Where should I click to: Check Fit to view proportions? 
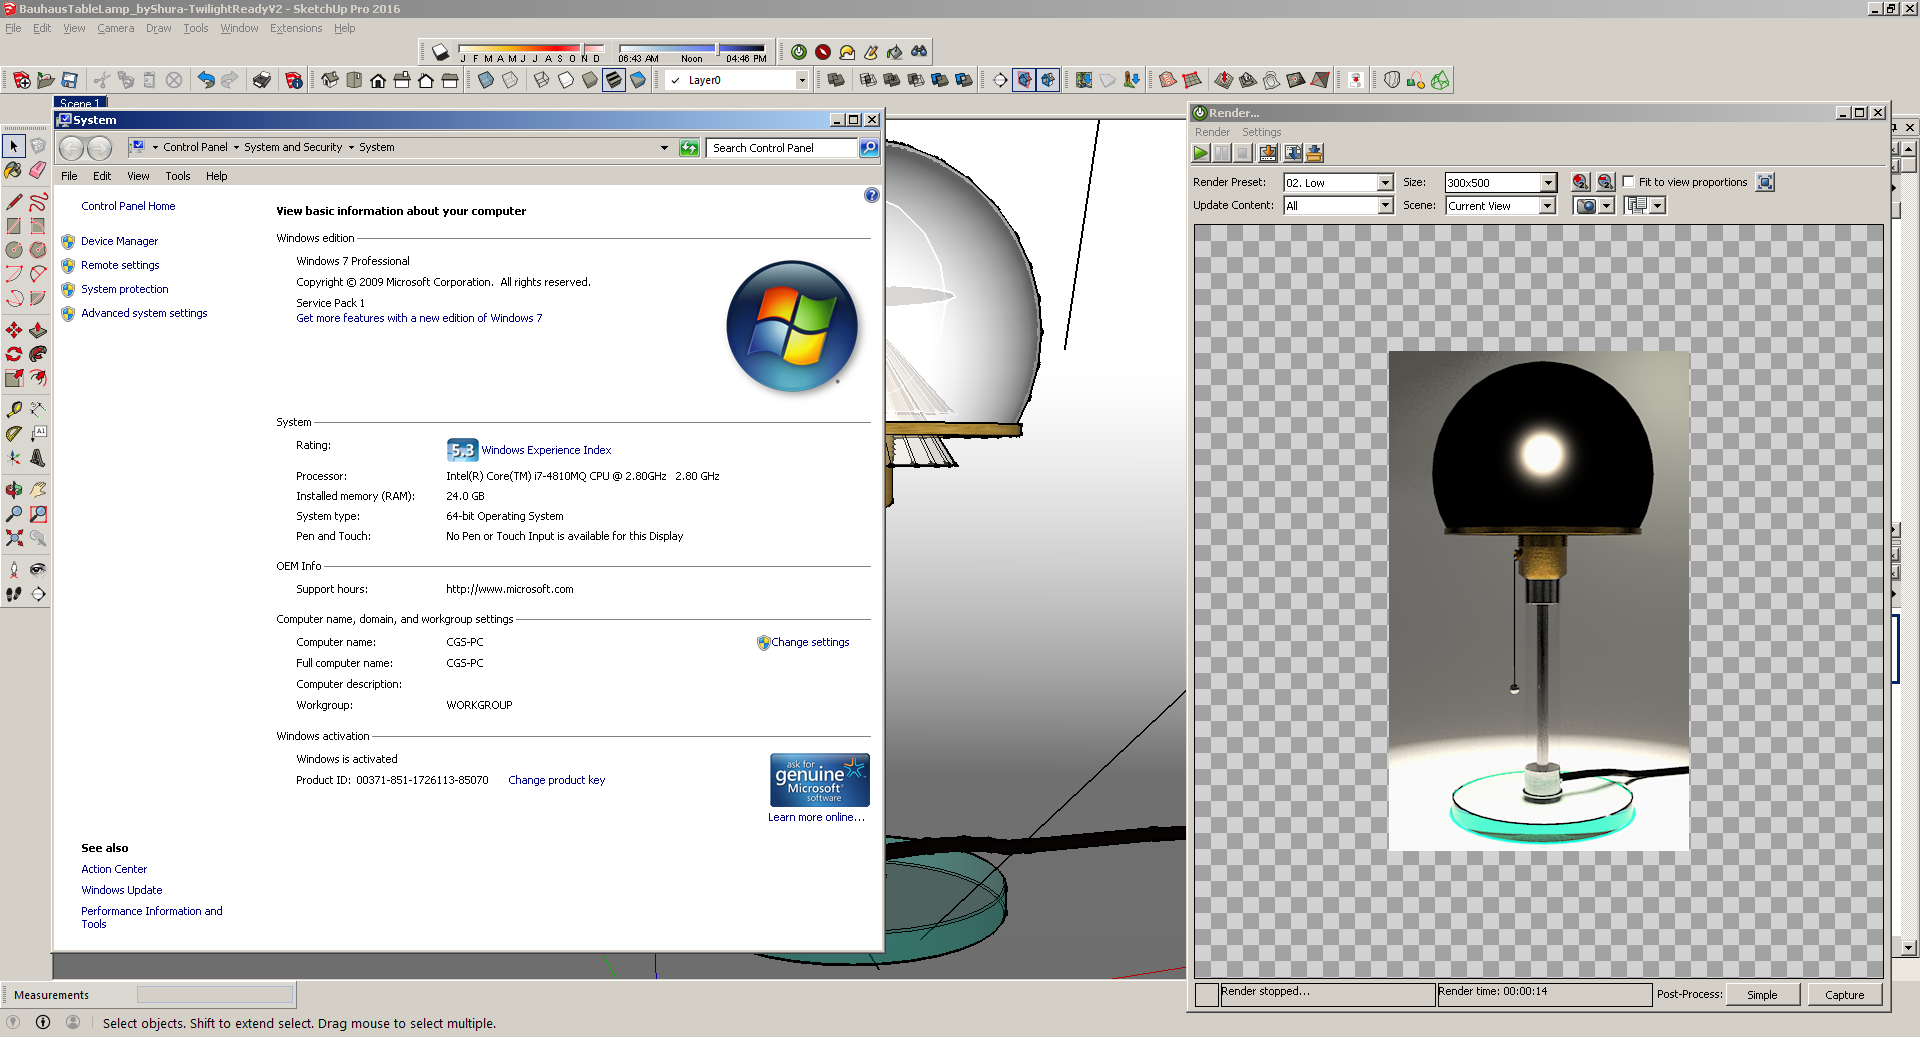click(1629, 182)
